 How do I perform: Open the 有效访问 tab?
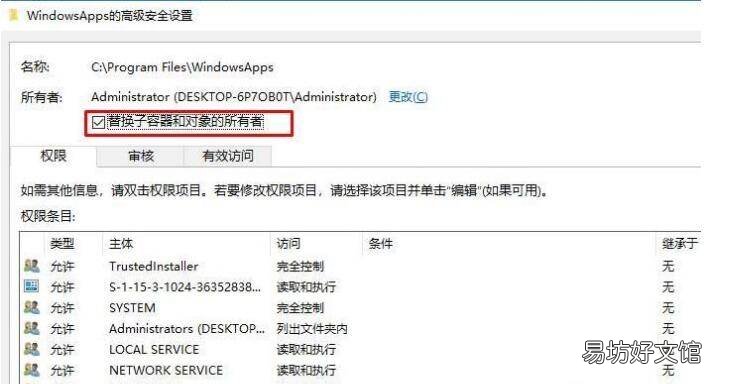click(x=228, y=156)
